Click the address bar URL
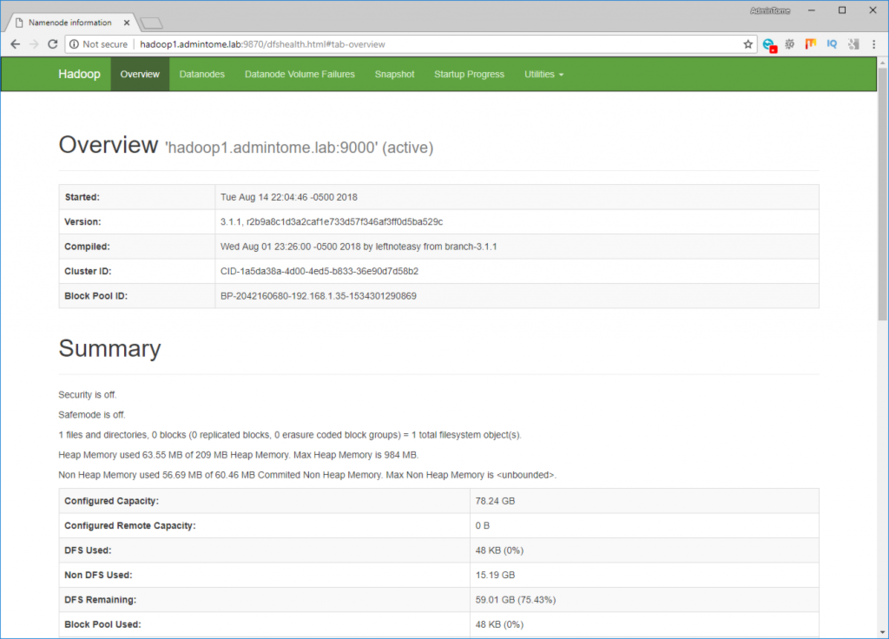The height and width of the screenshot is (639, 889). click(x=263, y=44)
